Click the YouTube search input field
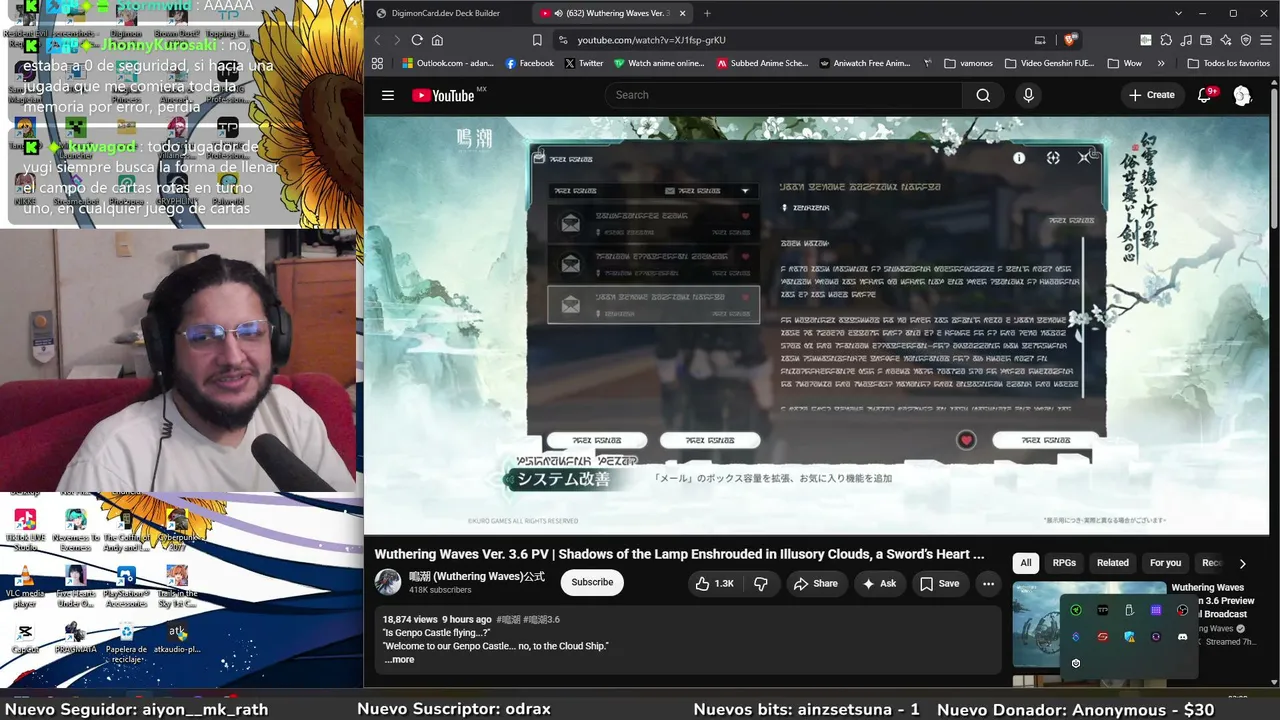Viewport: 1280px width, 720px height. (x=784, y=95)
